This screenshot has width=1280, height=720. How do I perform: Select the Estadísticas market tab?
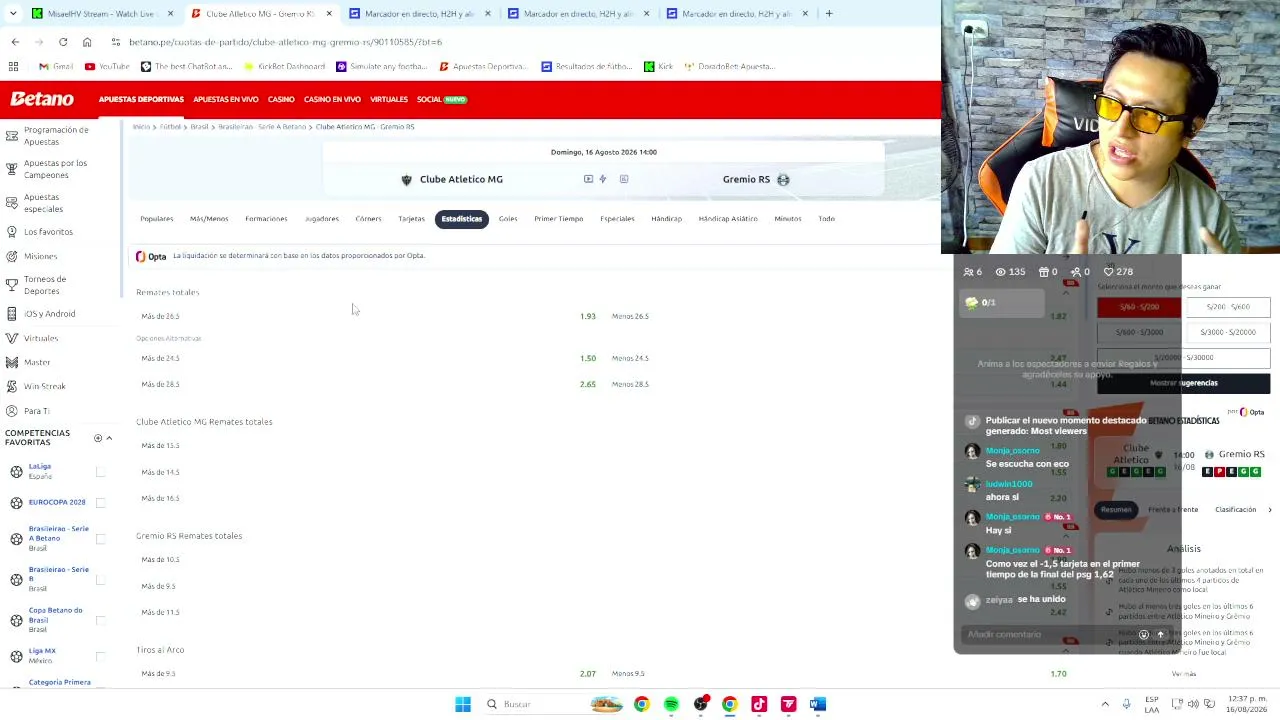click(462, 219)
